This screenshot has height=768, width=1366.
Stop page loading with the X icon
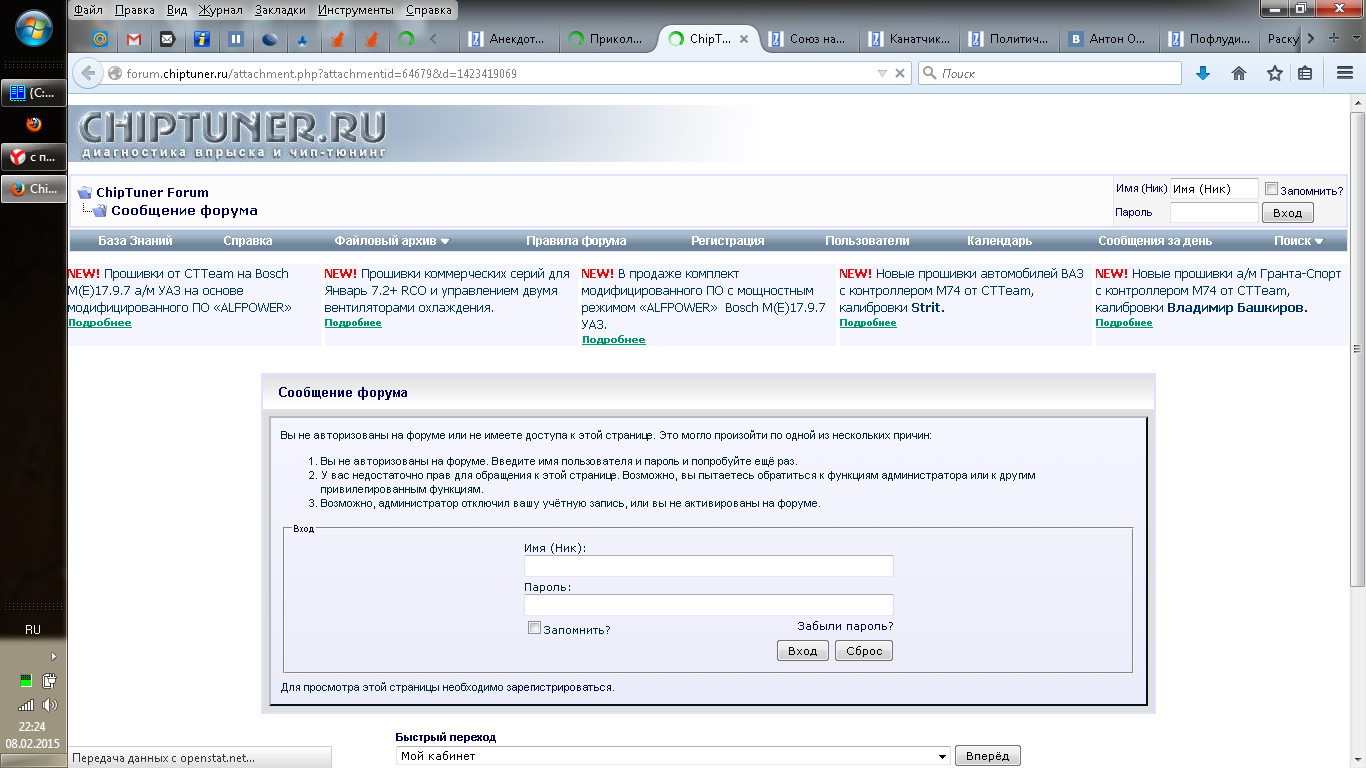point(900,73)
